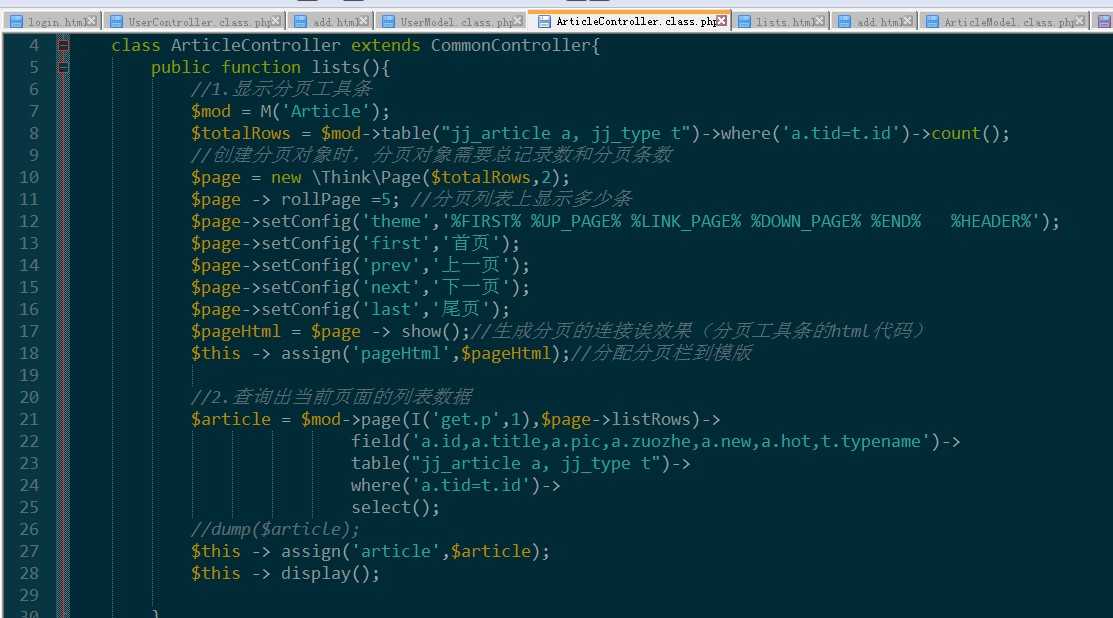1113x618 pixels.
Task: Click line number 29 in the gutter
Action: tap(29, 595)
